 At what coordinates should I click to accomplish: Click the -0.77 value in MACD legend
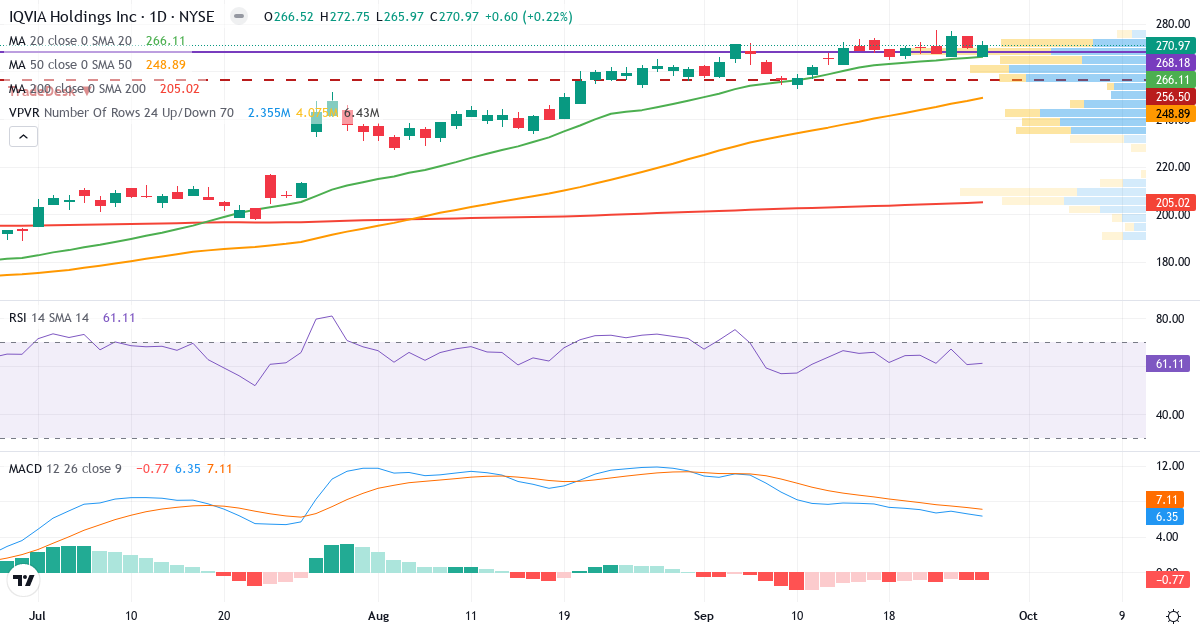pyautogui.click(x=152, y=468)
